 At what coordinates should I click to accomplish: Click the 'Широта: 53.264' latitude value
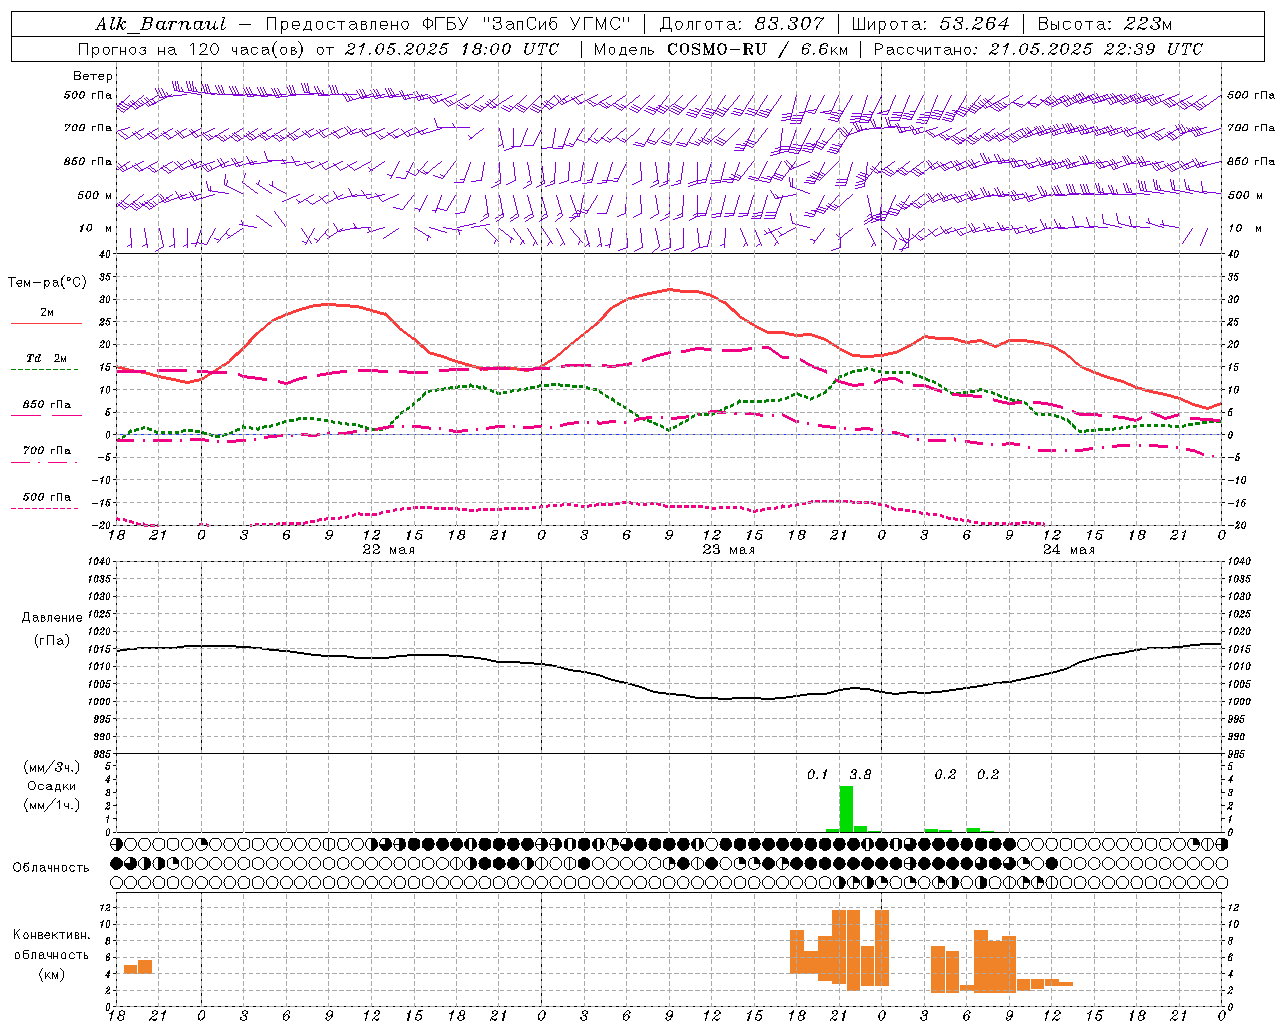coord(930,24)
